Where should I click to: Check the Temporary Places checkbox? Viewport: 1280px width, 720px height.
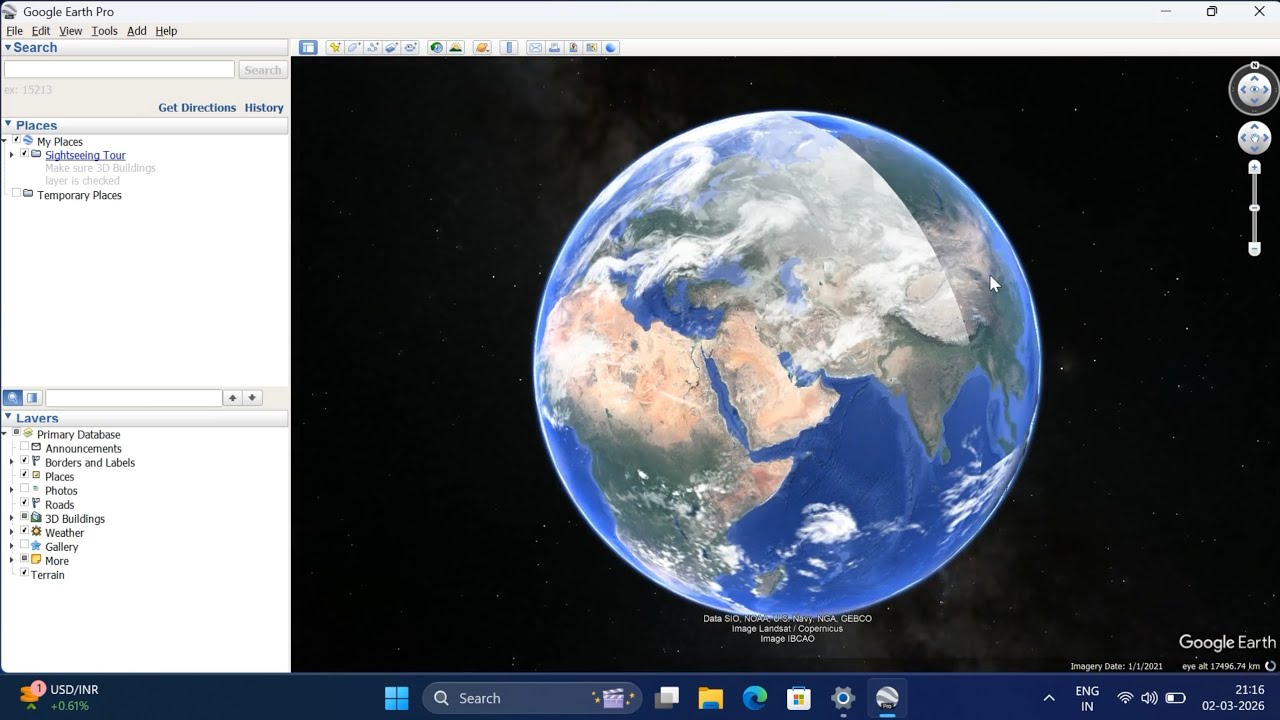tap(16, 194)
